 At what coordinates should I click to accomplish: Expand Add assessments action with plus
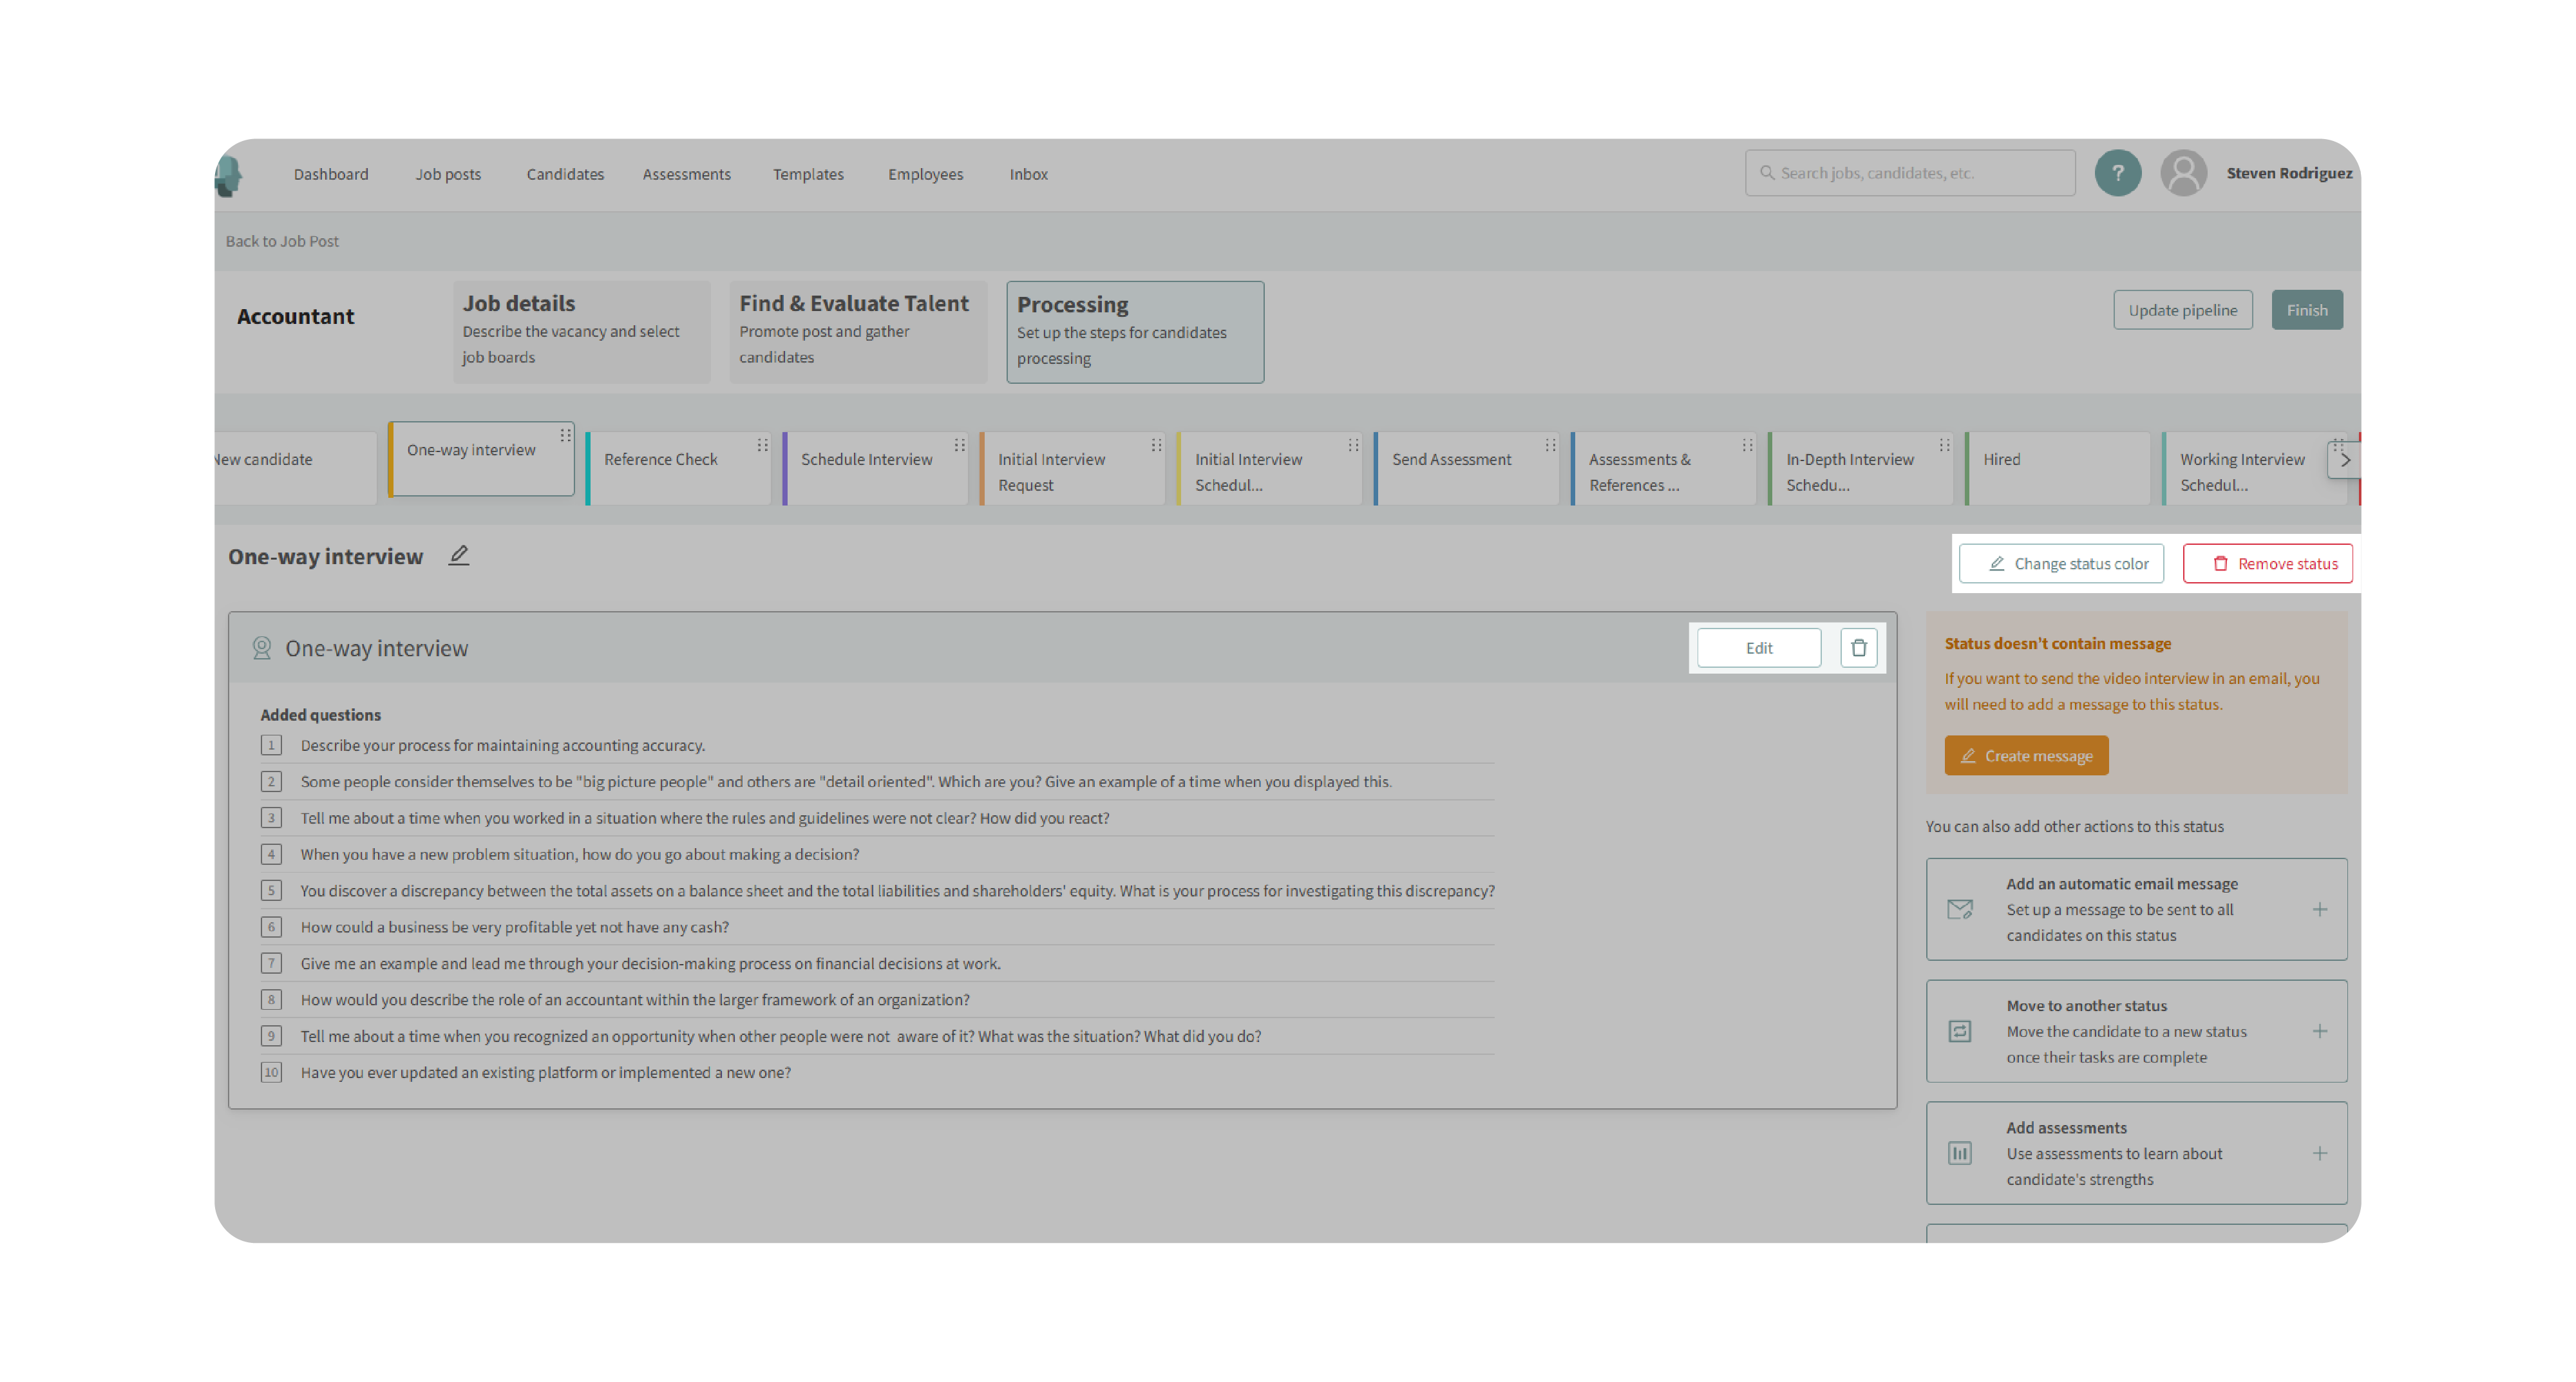point(2319,1153)
